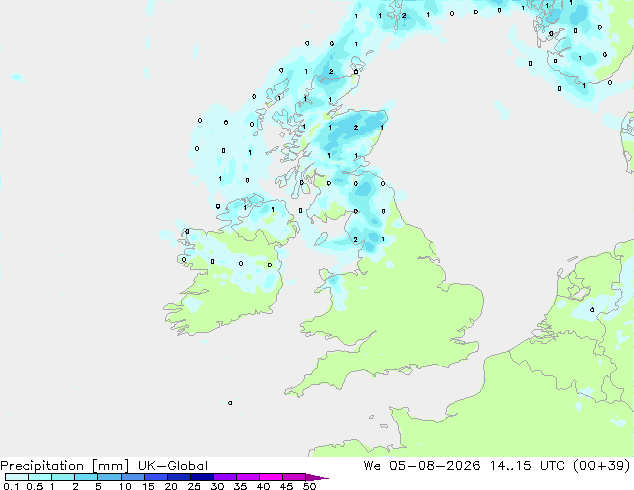Click the legend scale label '25'
The image size is (634, 490).
coord(194,486)
